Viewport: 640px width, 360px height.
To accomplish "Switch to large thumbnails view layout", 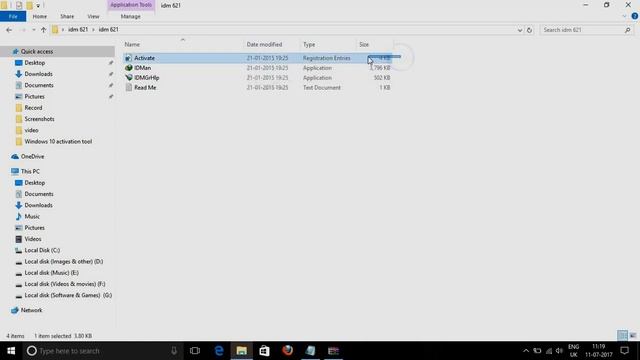I will click(633, 336).
